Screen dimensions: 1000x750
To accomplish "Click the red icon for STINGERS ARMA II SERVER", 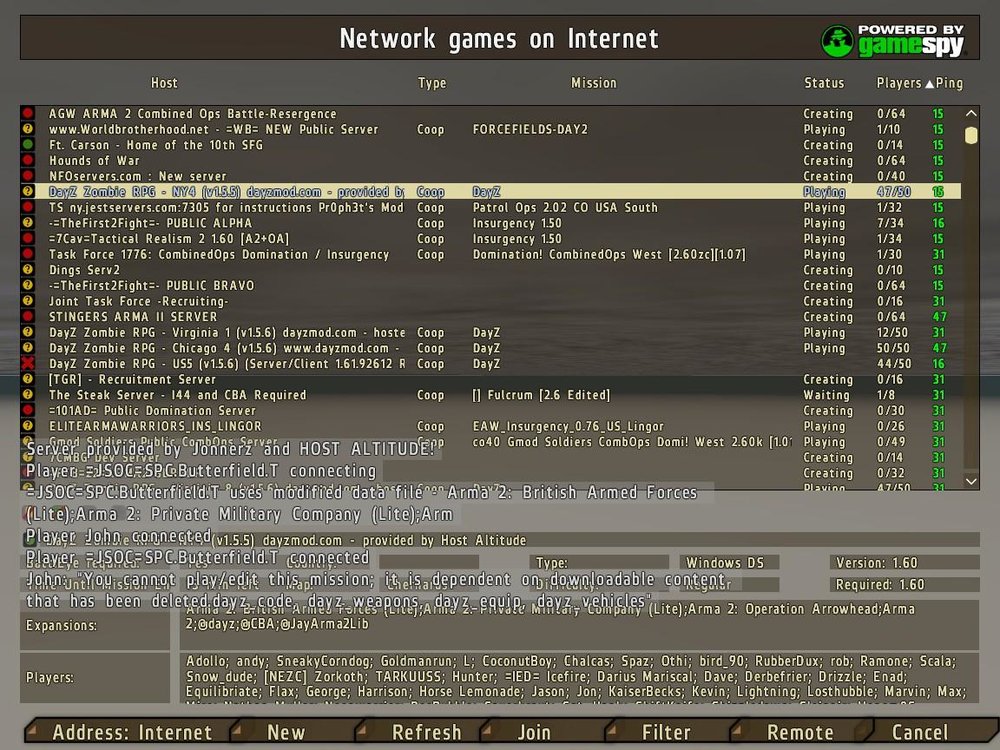I will tap(27, 316).
